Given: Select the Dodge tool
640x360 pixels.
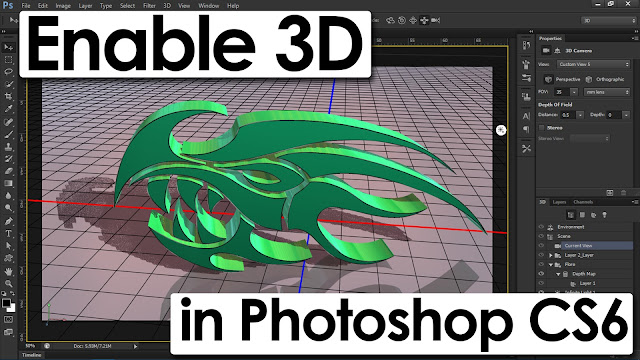Looking at the screenshot, I should pyautogui.click(x=8, y=208).
